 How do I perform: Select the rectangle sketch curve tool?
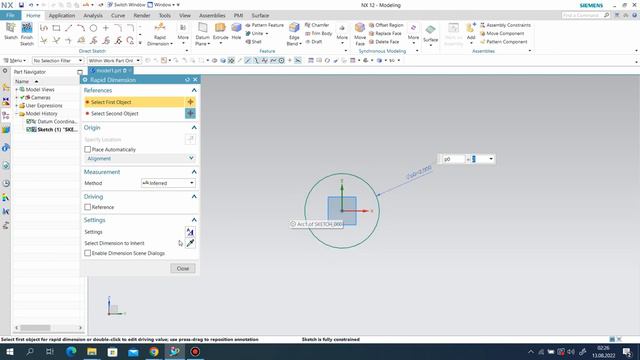coord(56,28)
